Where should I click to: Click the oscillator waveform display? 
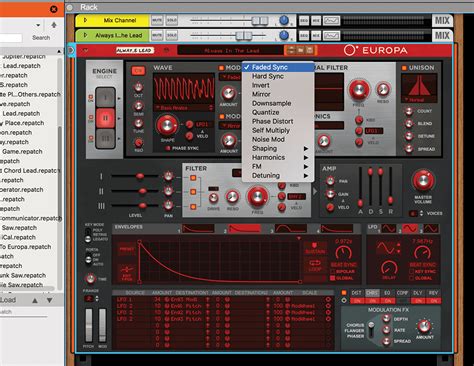click(x=184, y=89)
